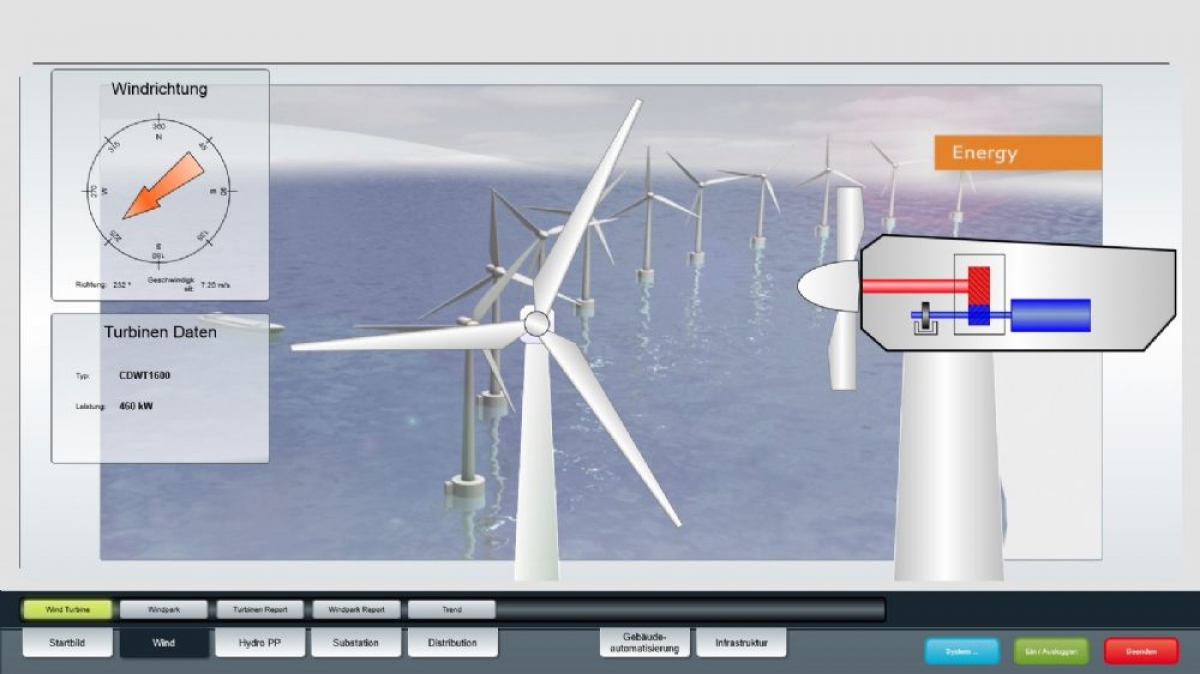Go to the Startbild screen
The height and width of the screenshot is (674, 1200).
[x=67, y=643]
